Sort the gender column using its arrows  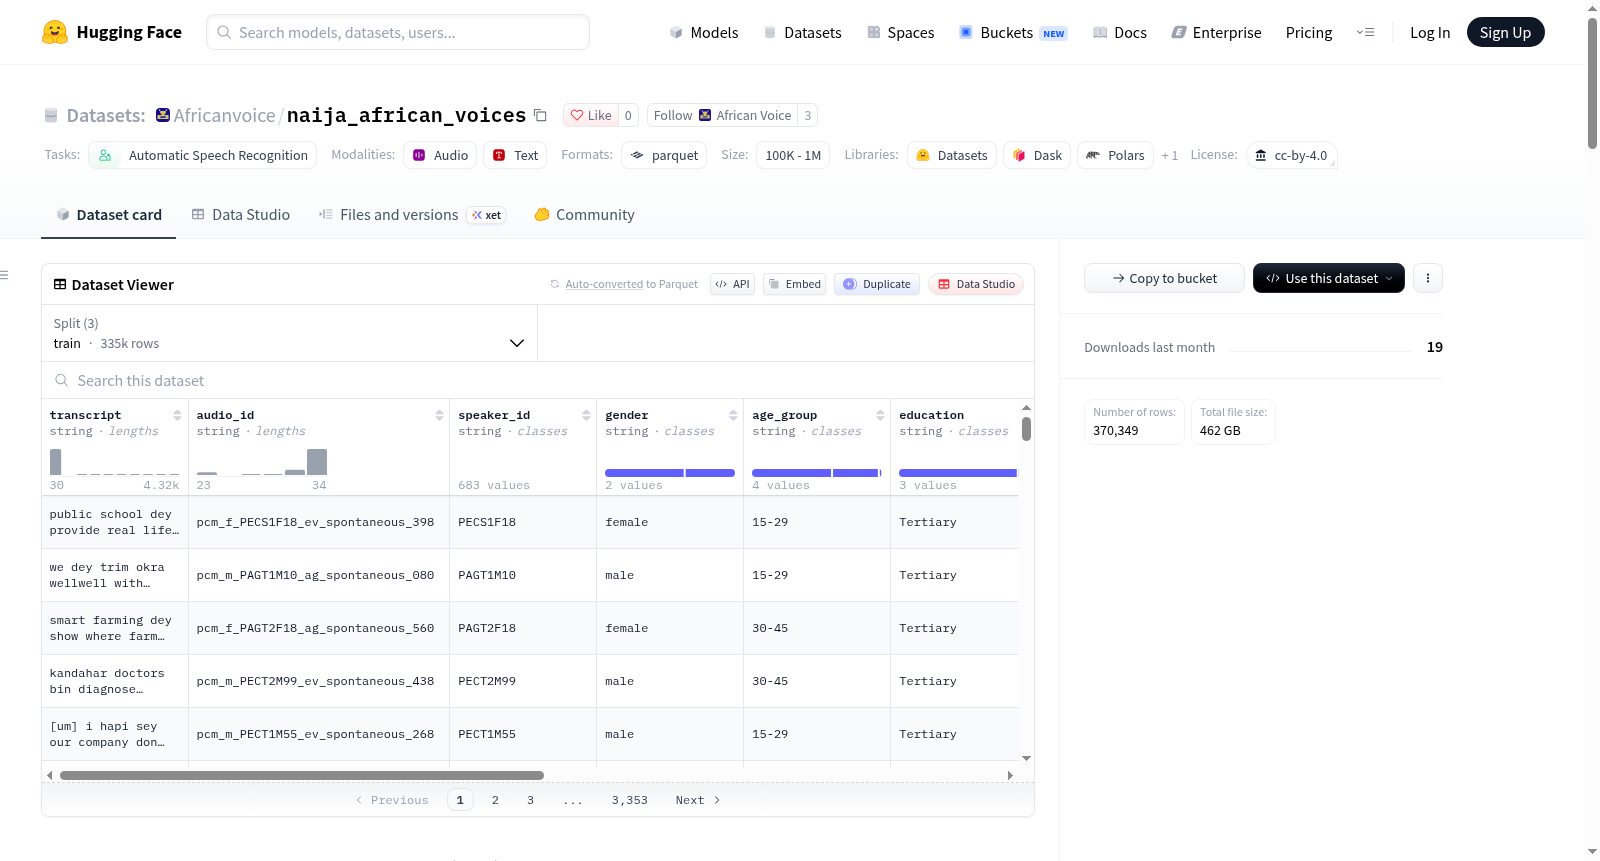(x=733, y=415)
